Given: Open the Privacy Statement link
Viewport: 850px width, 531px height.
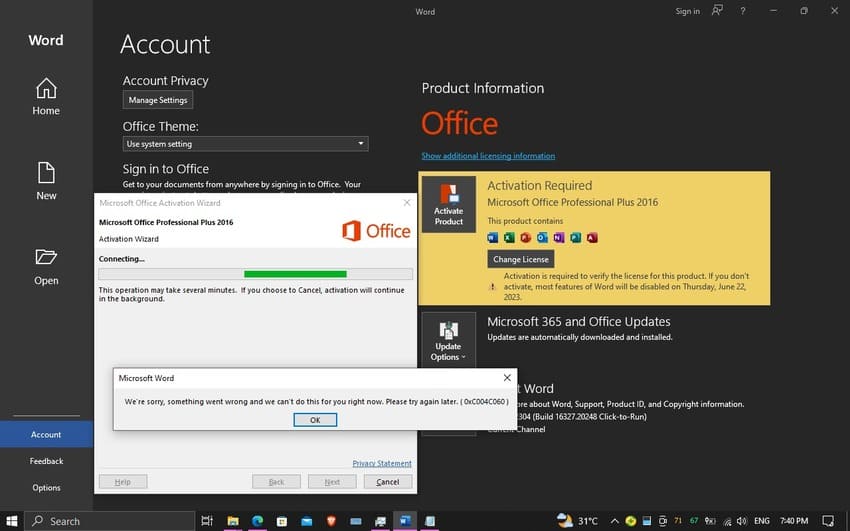Looking at the screenshot, I should click(x=382, y=463).
